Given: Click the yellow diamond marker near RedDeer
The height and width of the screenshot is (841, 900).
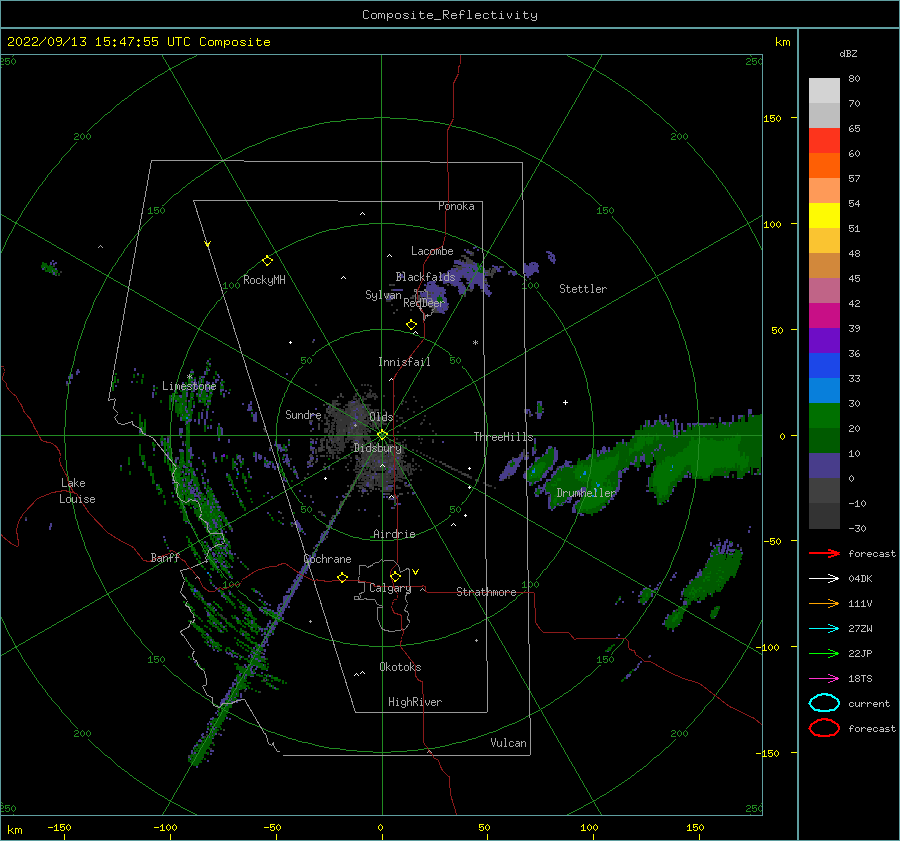Looking at the screenshot, I should pyautogui.click(x=411, y=325).
